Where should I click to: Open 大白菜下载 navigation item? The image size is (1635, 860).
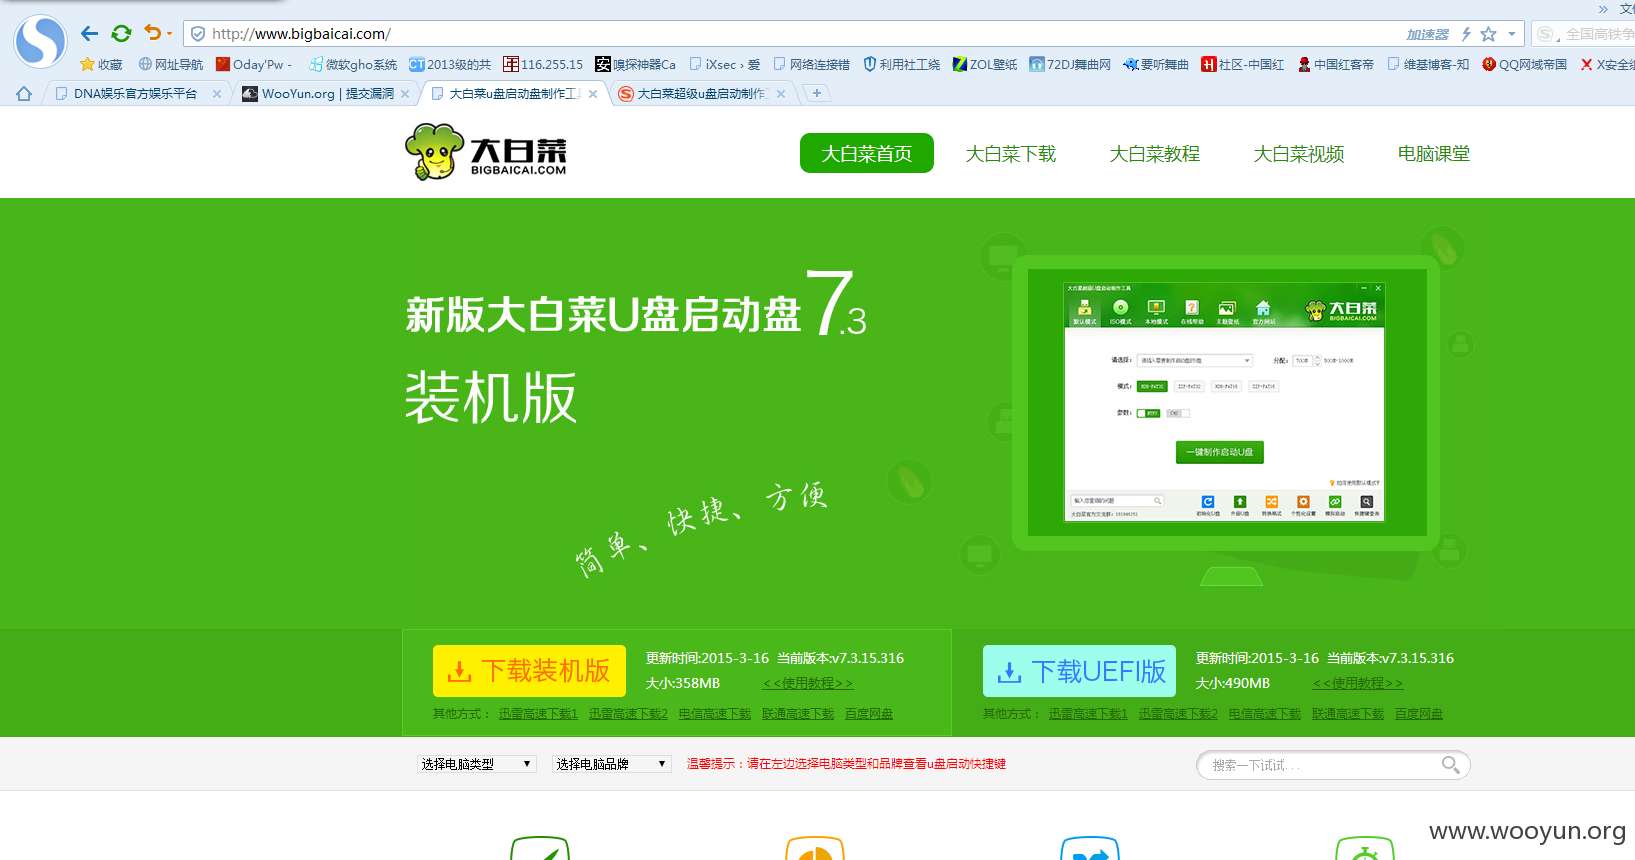coord(1010,154)
